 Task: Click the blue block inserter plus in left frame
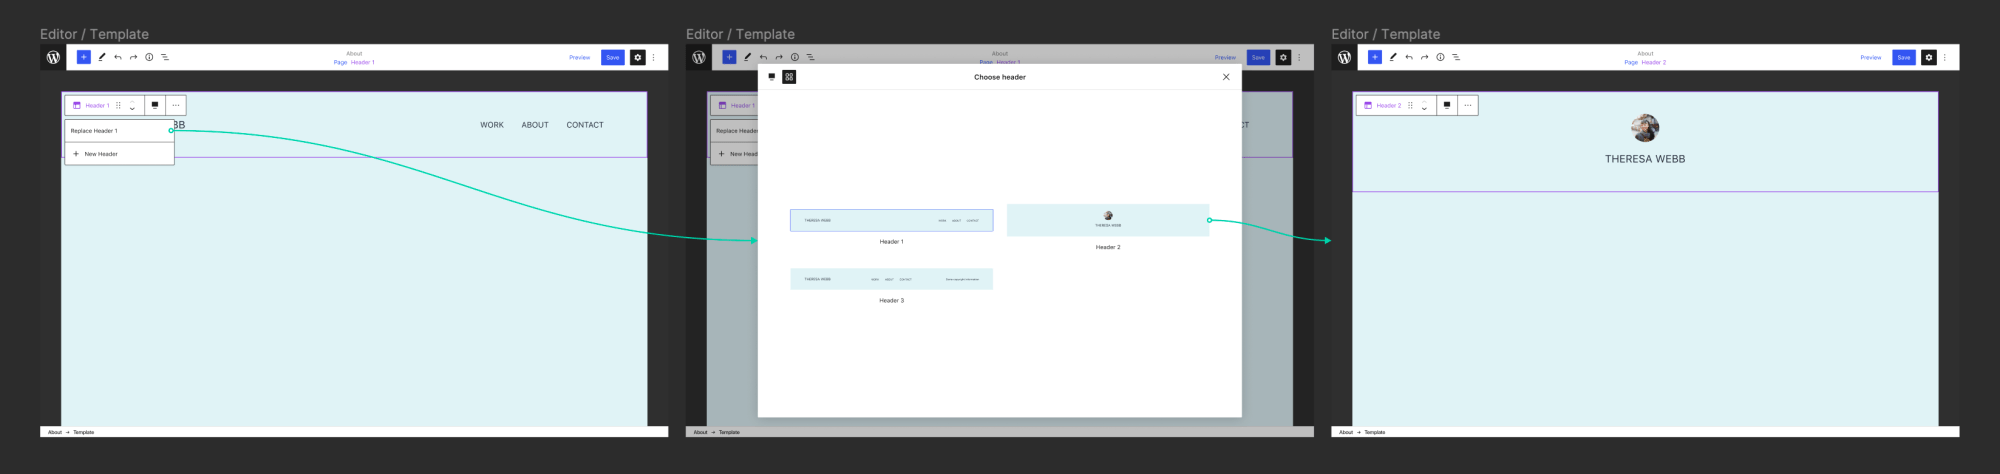(x=84, y=57)
